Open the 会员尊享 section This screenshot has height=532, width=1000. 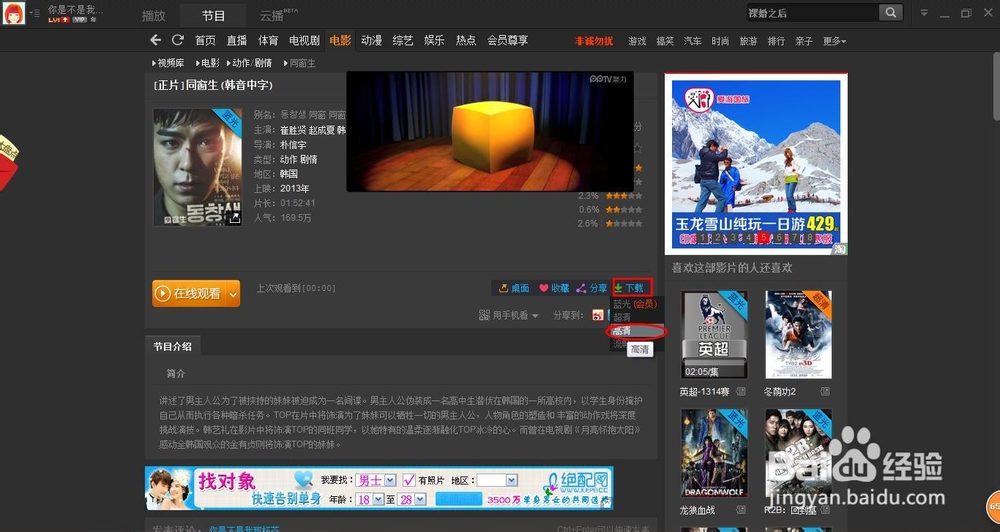508,40
